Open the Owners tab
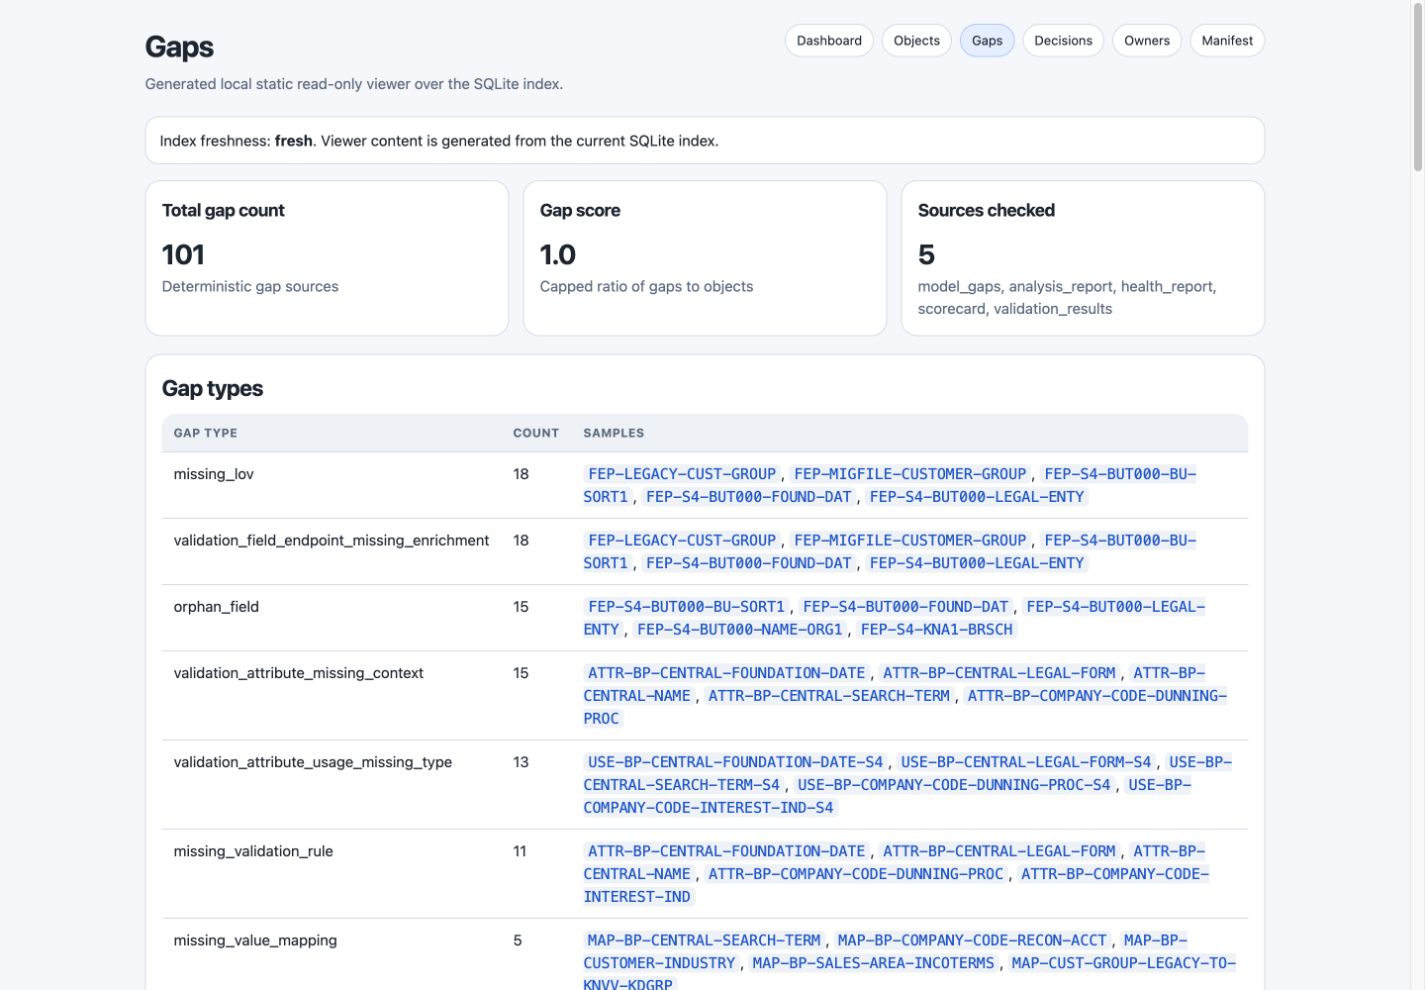Viewport: 1425px width, 990px height. [x=1146, y=41]
